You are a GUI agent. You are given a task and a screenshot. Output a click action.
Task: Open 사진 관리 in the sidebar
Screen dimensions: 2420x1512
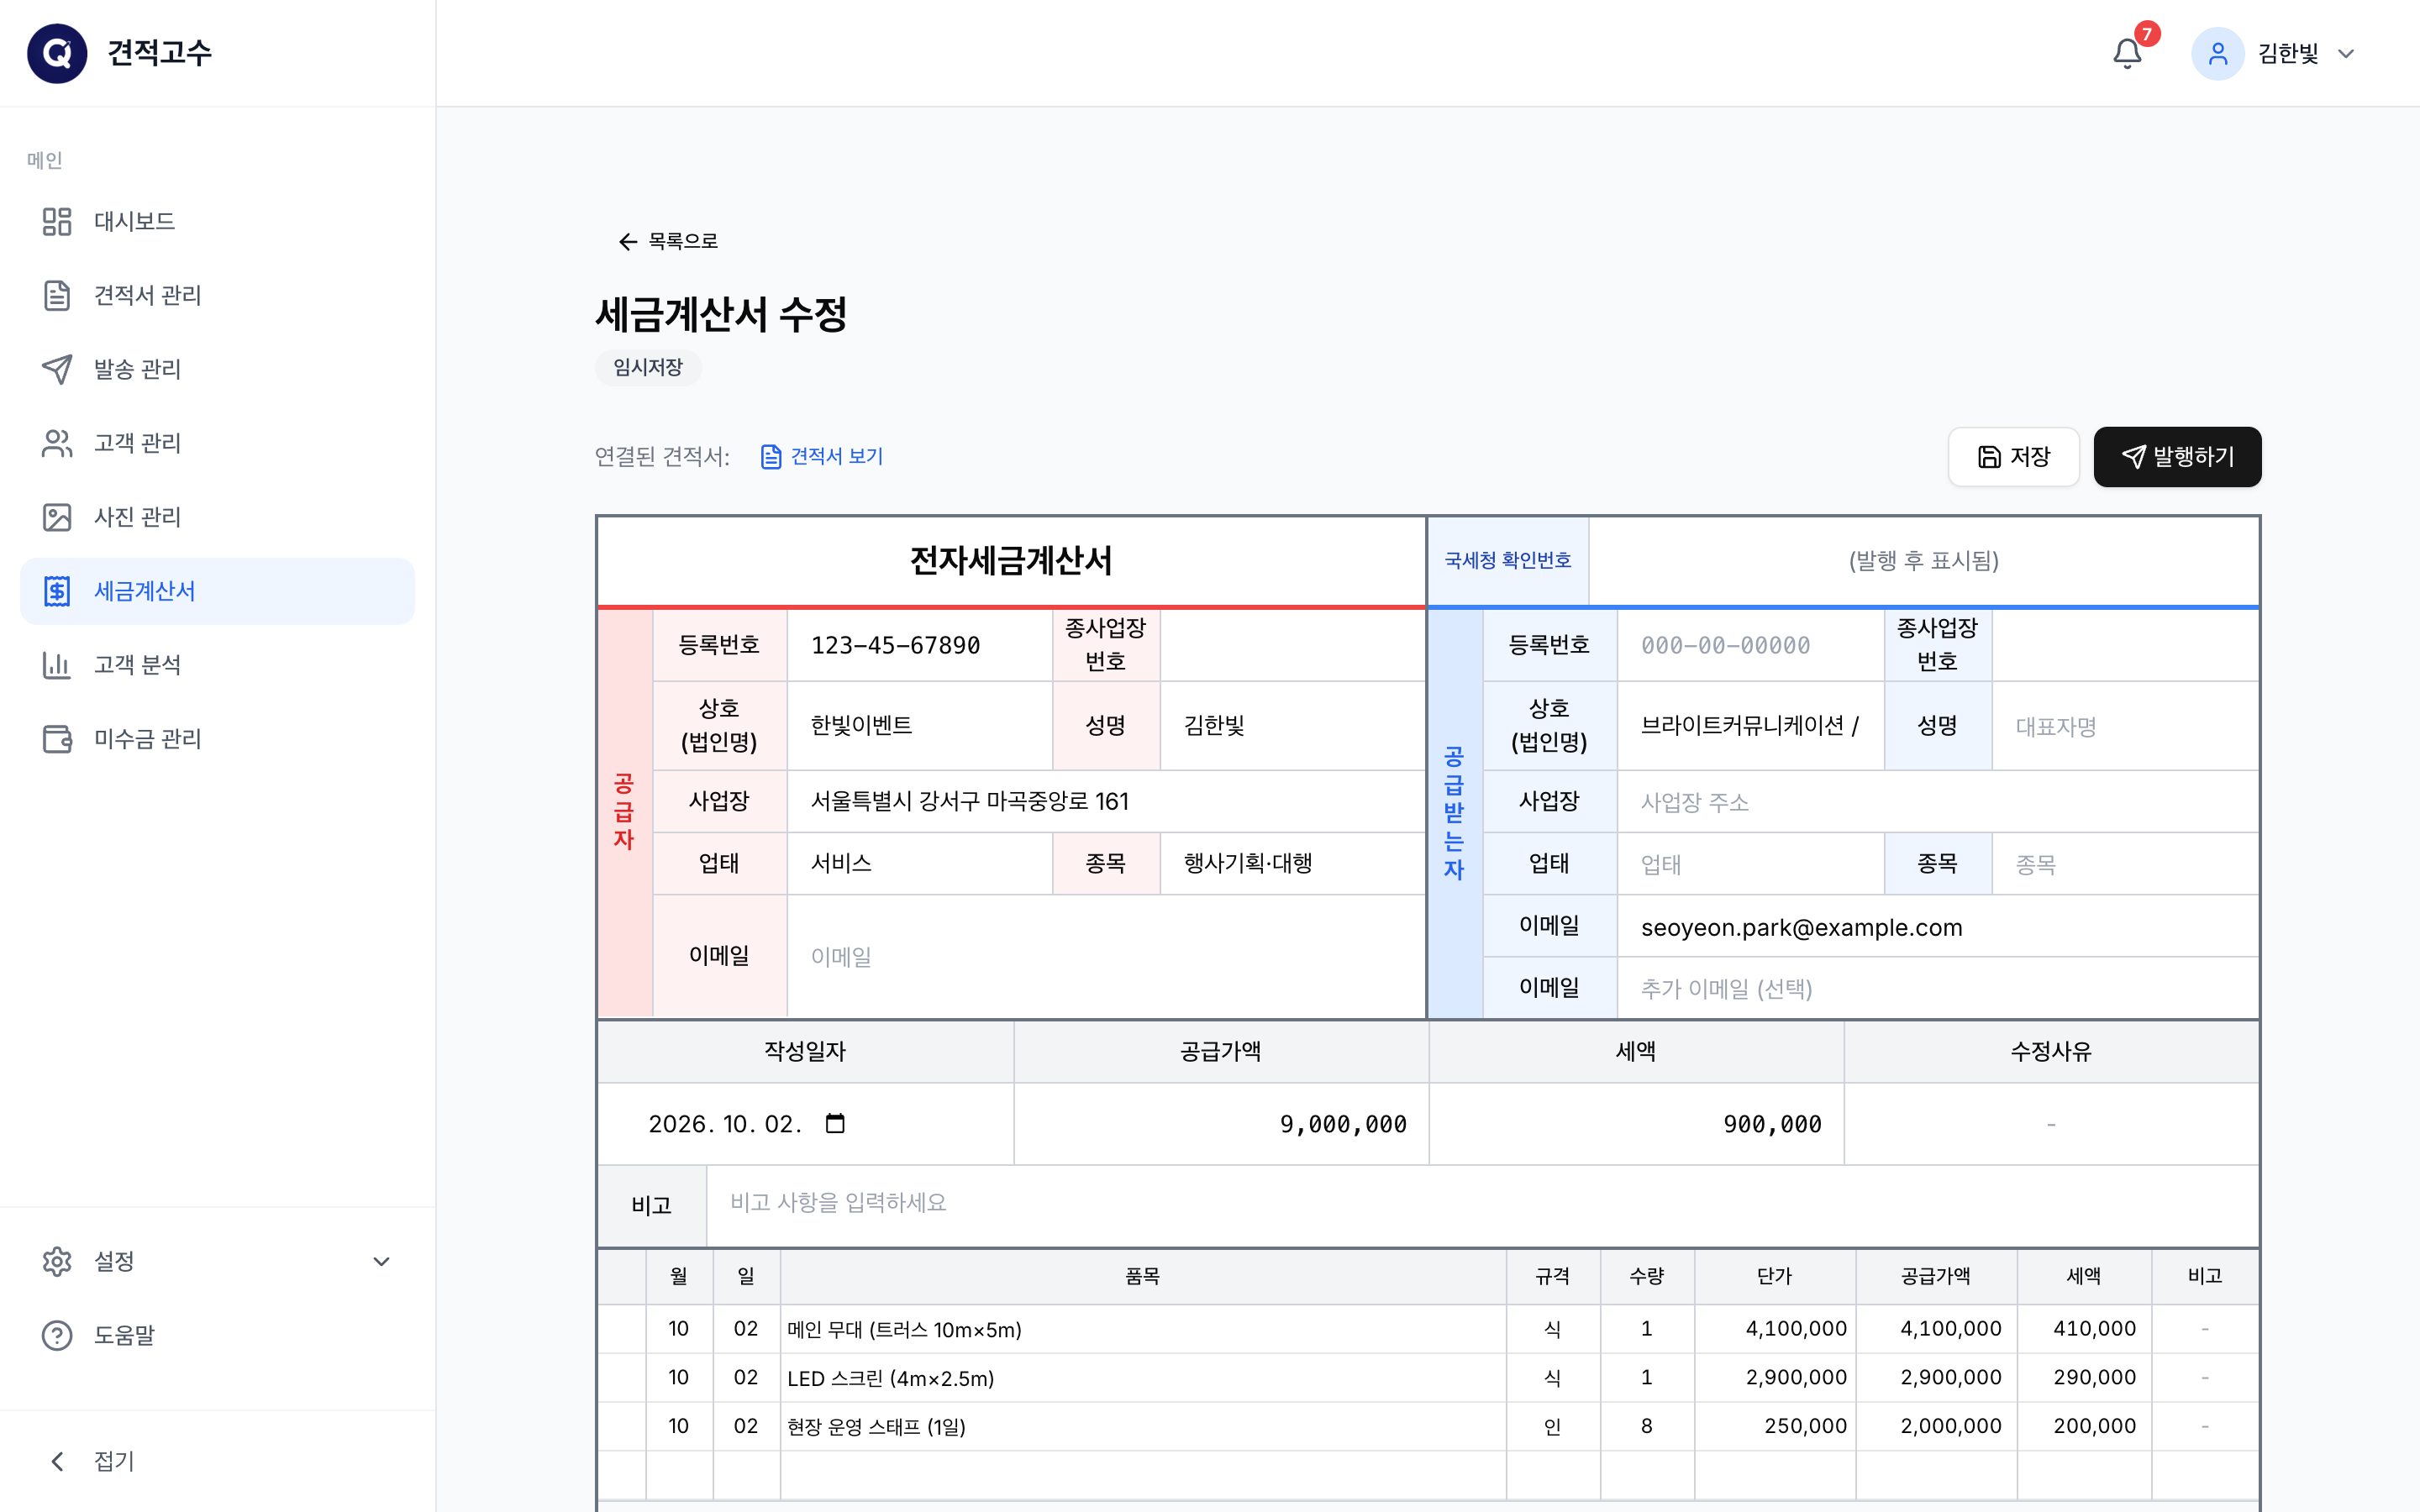point(217,517)
